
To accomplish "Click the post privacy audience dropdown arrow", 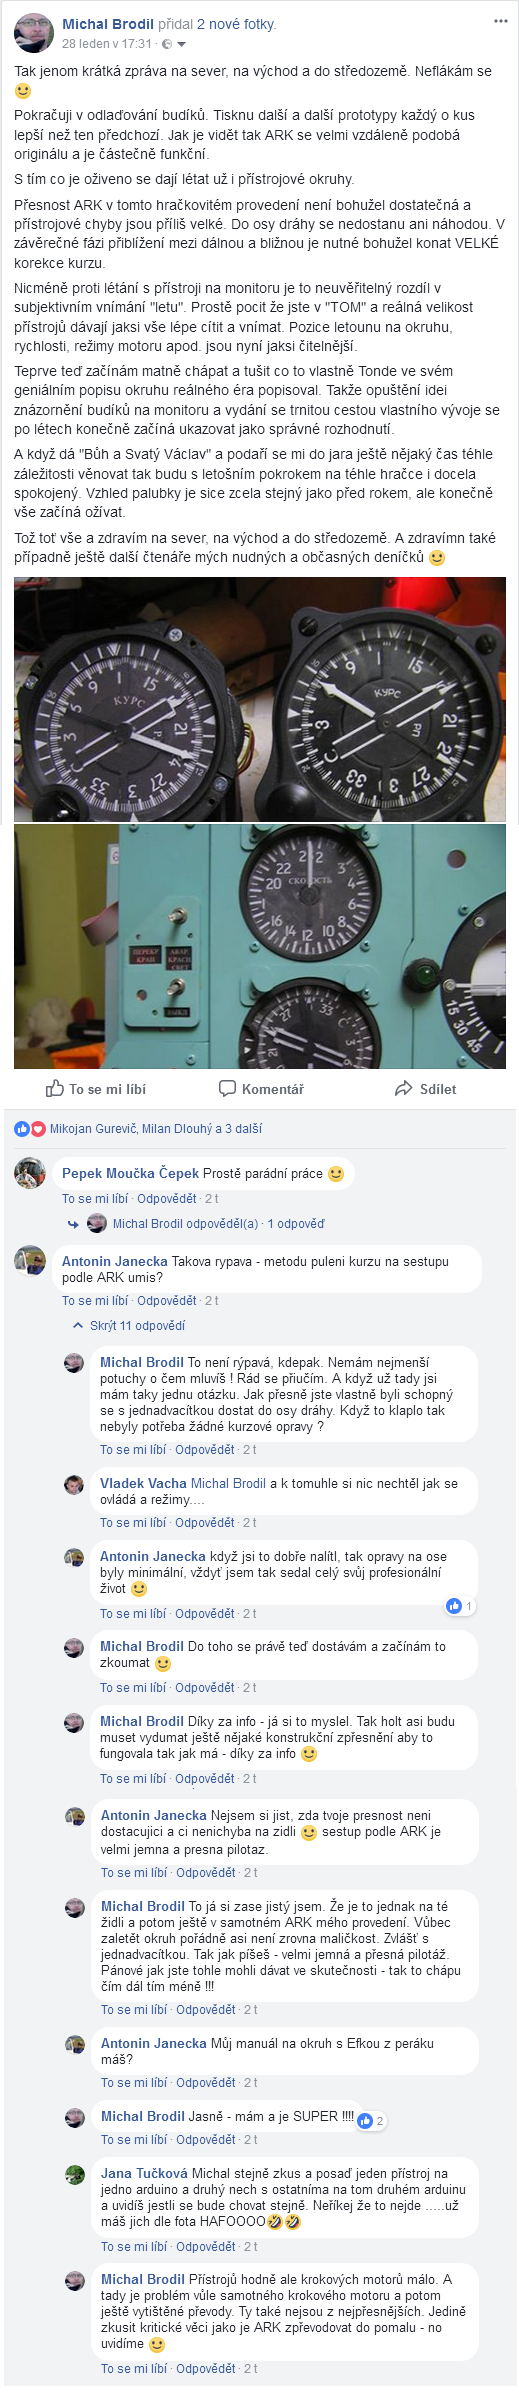I will click(x=181, y=44).
